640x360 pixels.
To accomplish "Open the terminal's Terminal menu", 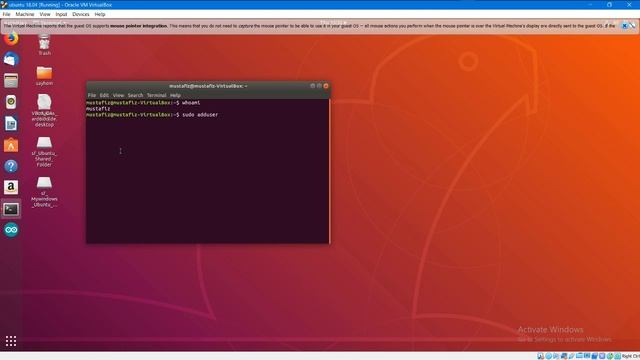I will pyautogui.click(x=157, y=95).
